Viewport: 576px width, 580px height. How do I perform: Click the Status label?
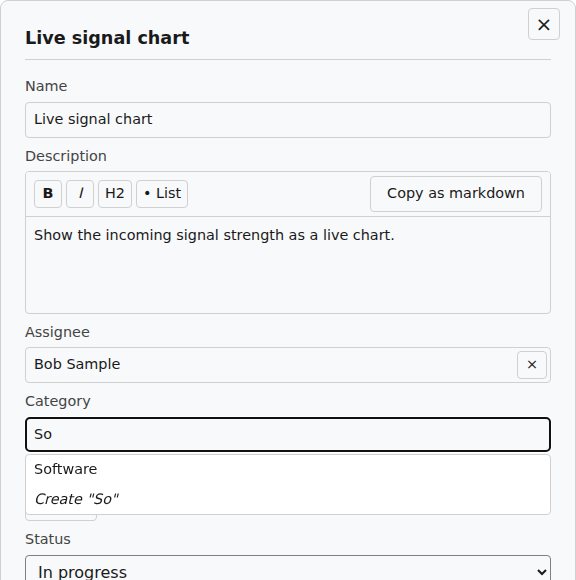tap(48, 539)
